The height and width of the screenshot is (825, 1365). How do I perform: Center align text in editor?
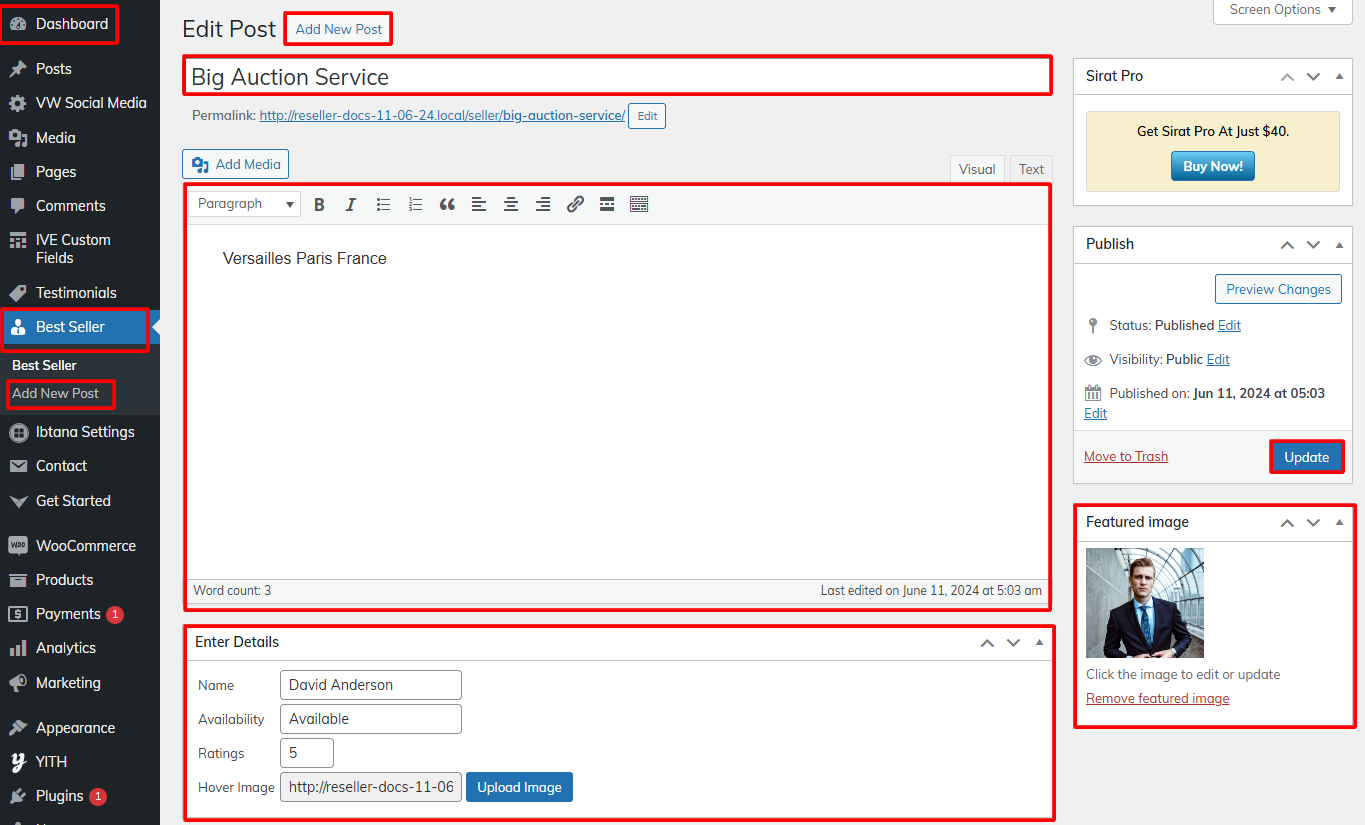coord(511,205)
